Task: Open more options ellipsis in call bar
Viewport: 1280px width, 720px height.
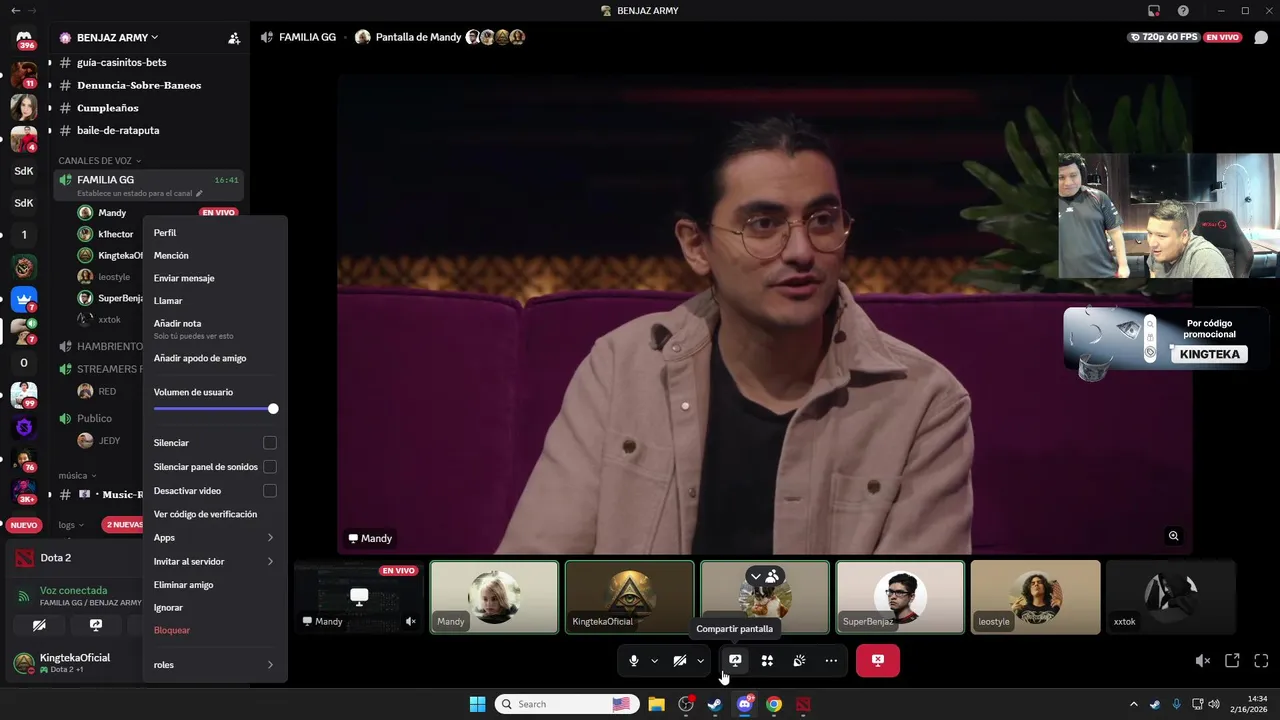Action: [x=831, y=660]
